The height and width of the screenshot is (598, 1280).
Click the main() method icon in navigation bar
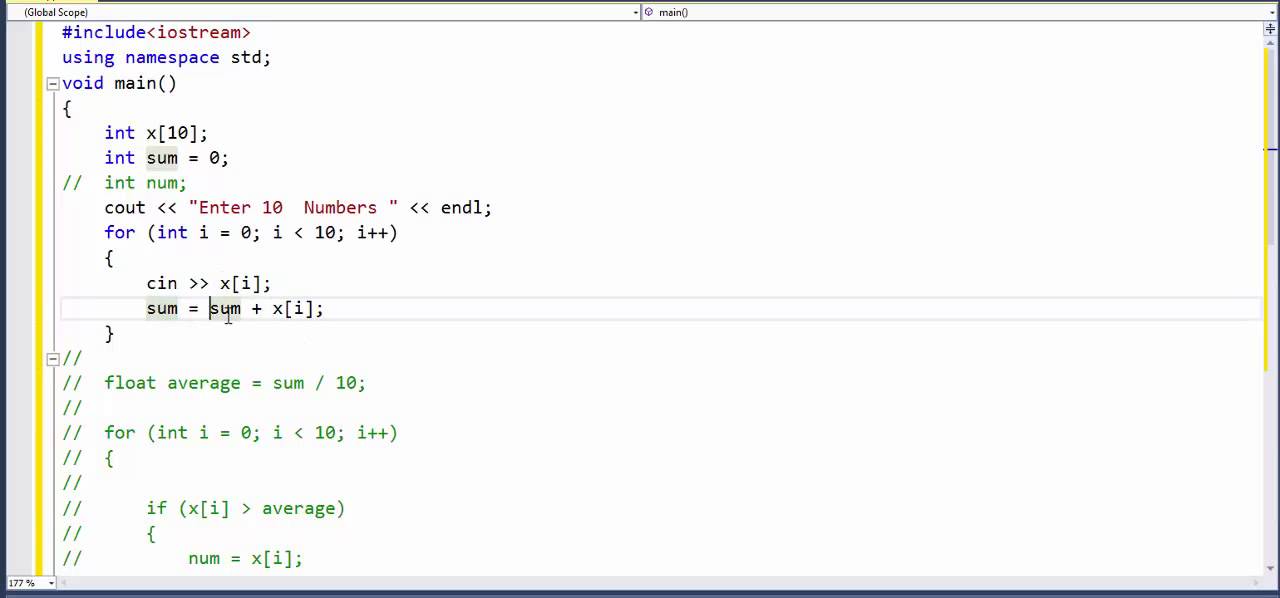649,12
